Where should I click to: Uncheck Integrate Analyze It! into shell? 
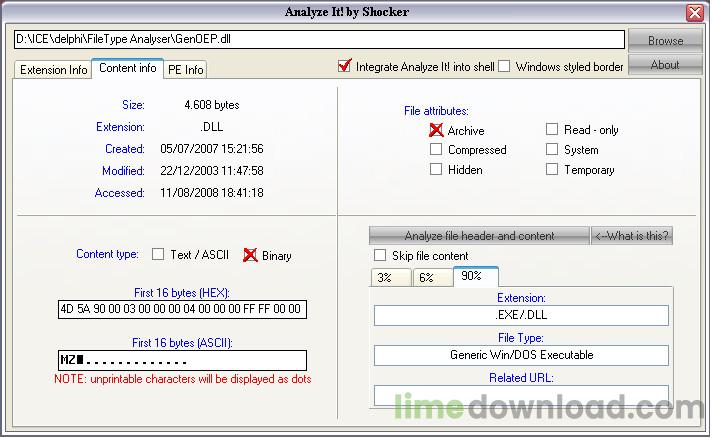(345, 66)
